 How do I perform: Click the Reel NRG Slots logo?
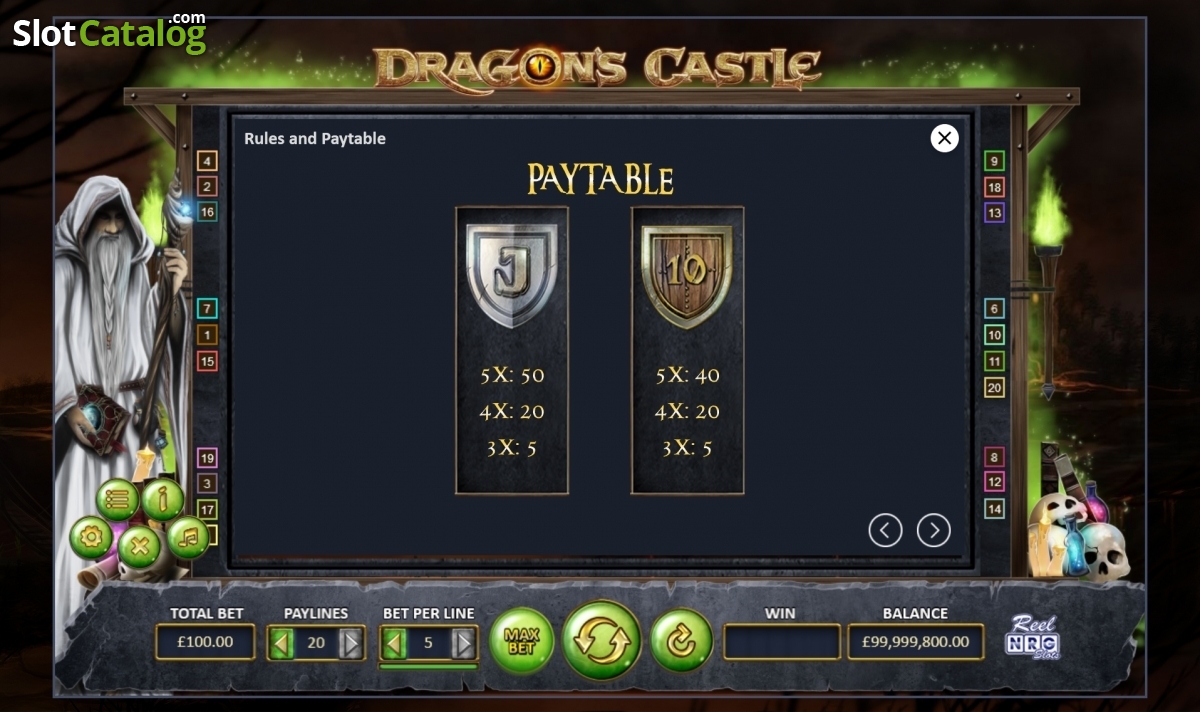1033,636
